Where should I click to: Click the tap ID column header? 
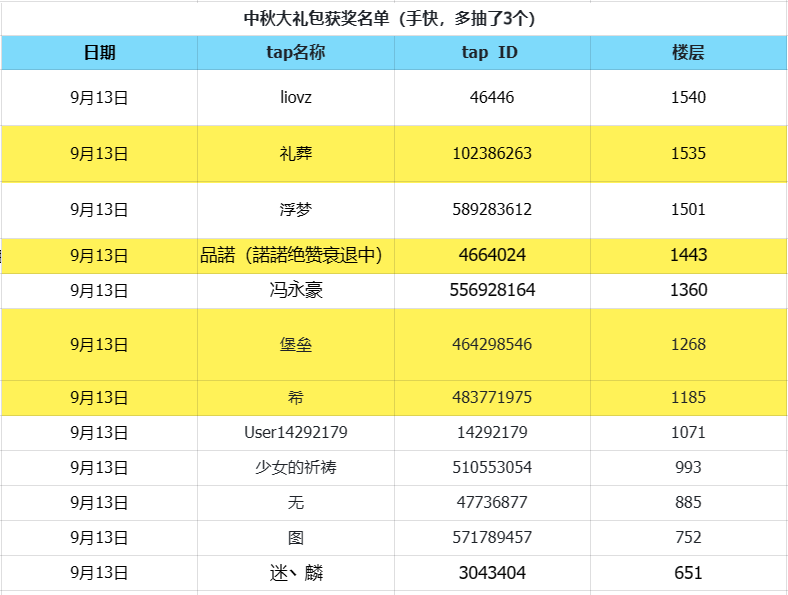pyautogui.click(x=491, y=53)
